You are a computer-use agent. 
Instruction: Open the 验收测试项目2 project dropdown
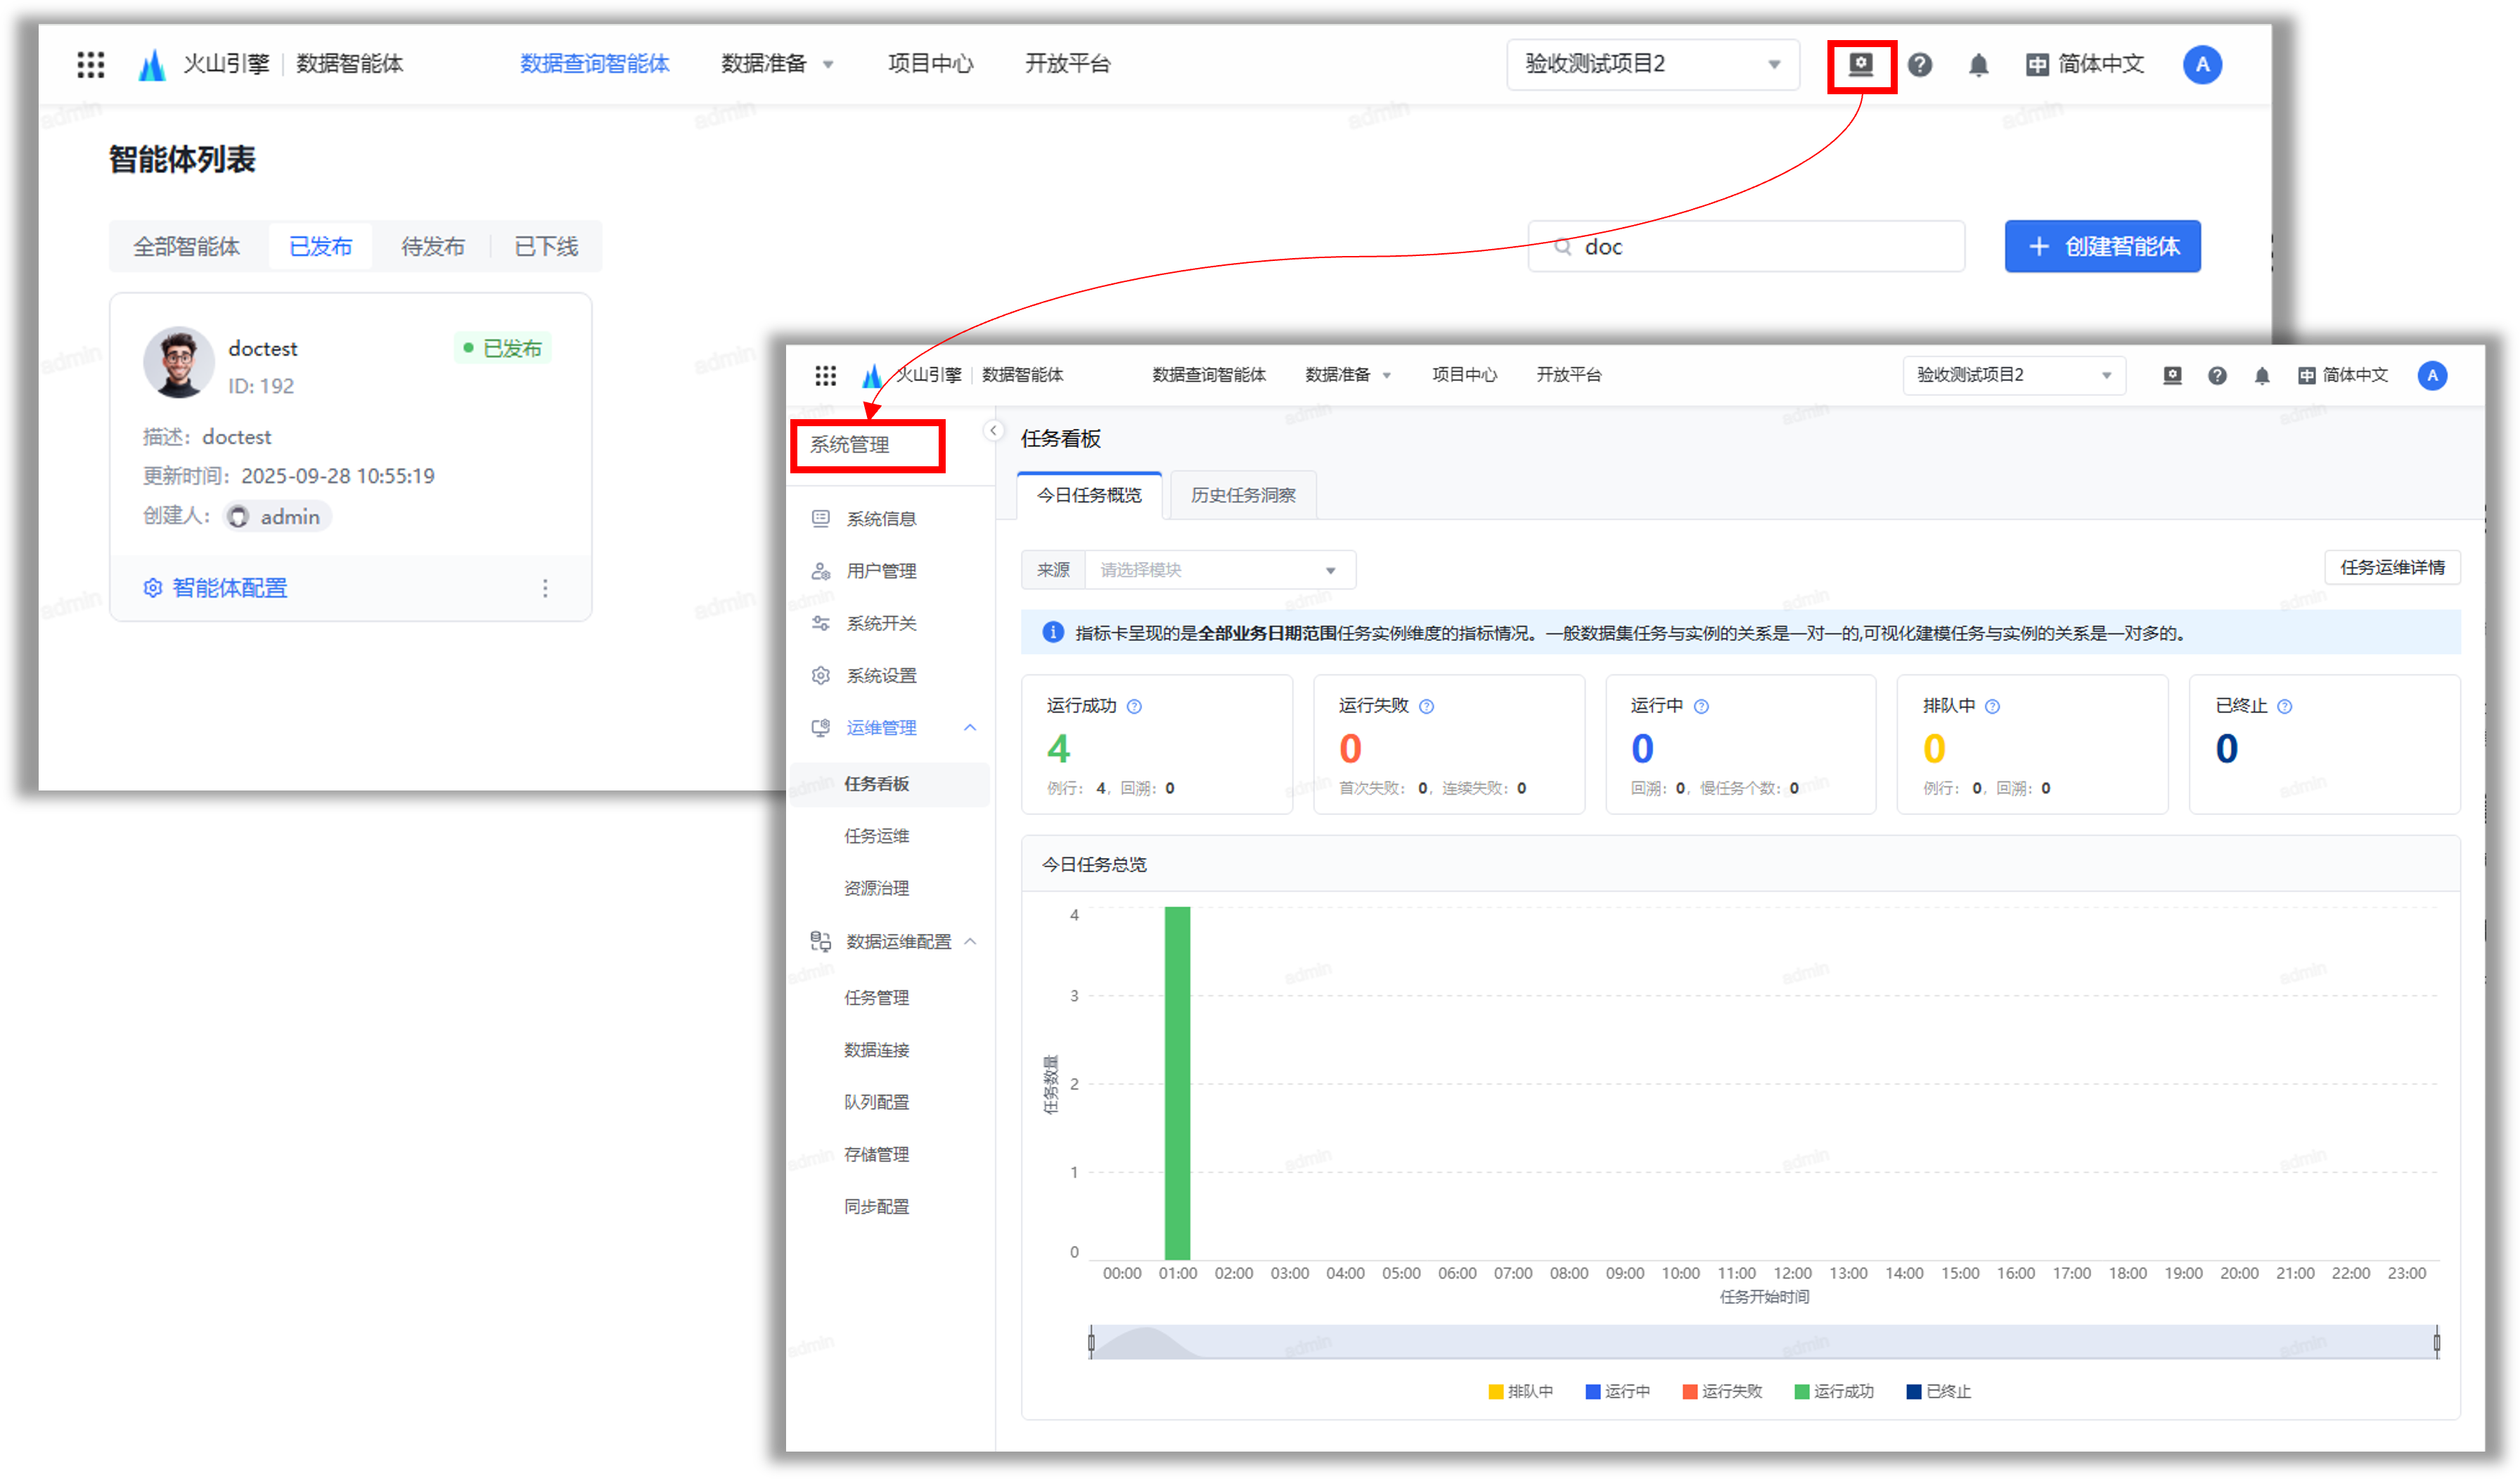click(x=1652, y=65)
